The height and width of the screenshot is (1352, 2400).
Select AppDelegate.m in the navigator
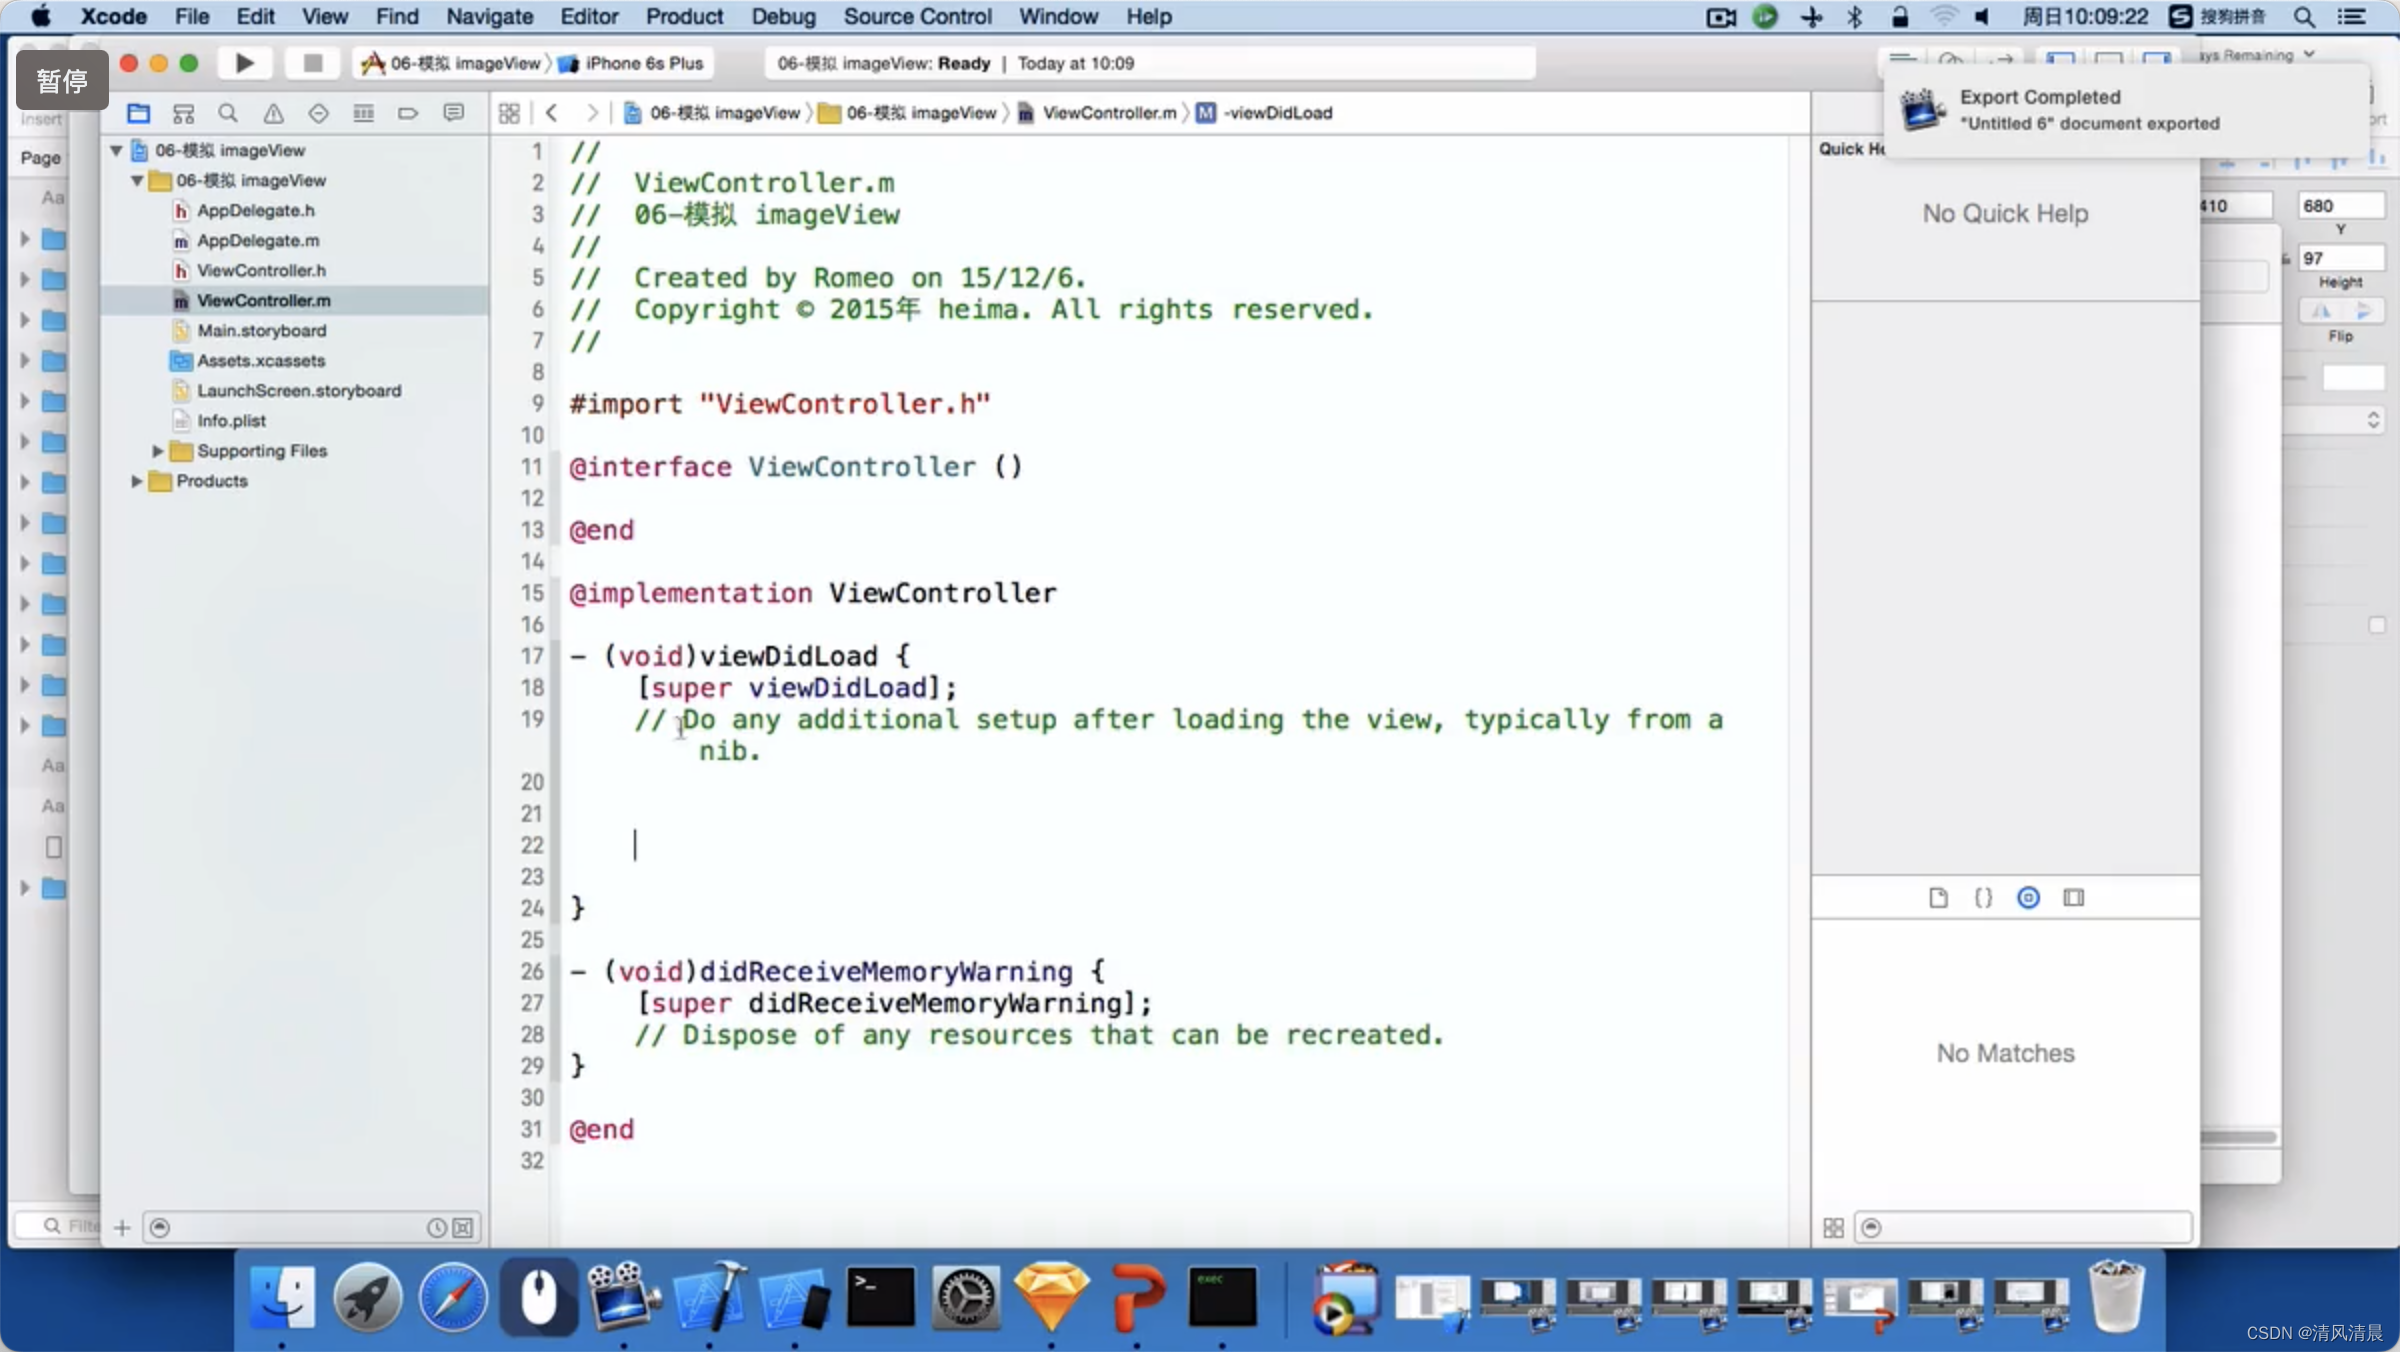[258, 240]
